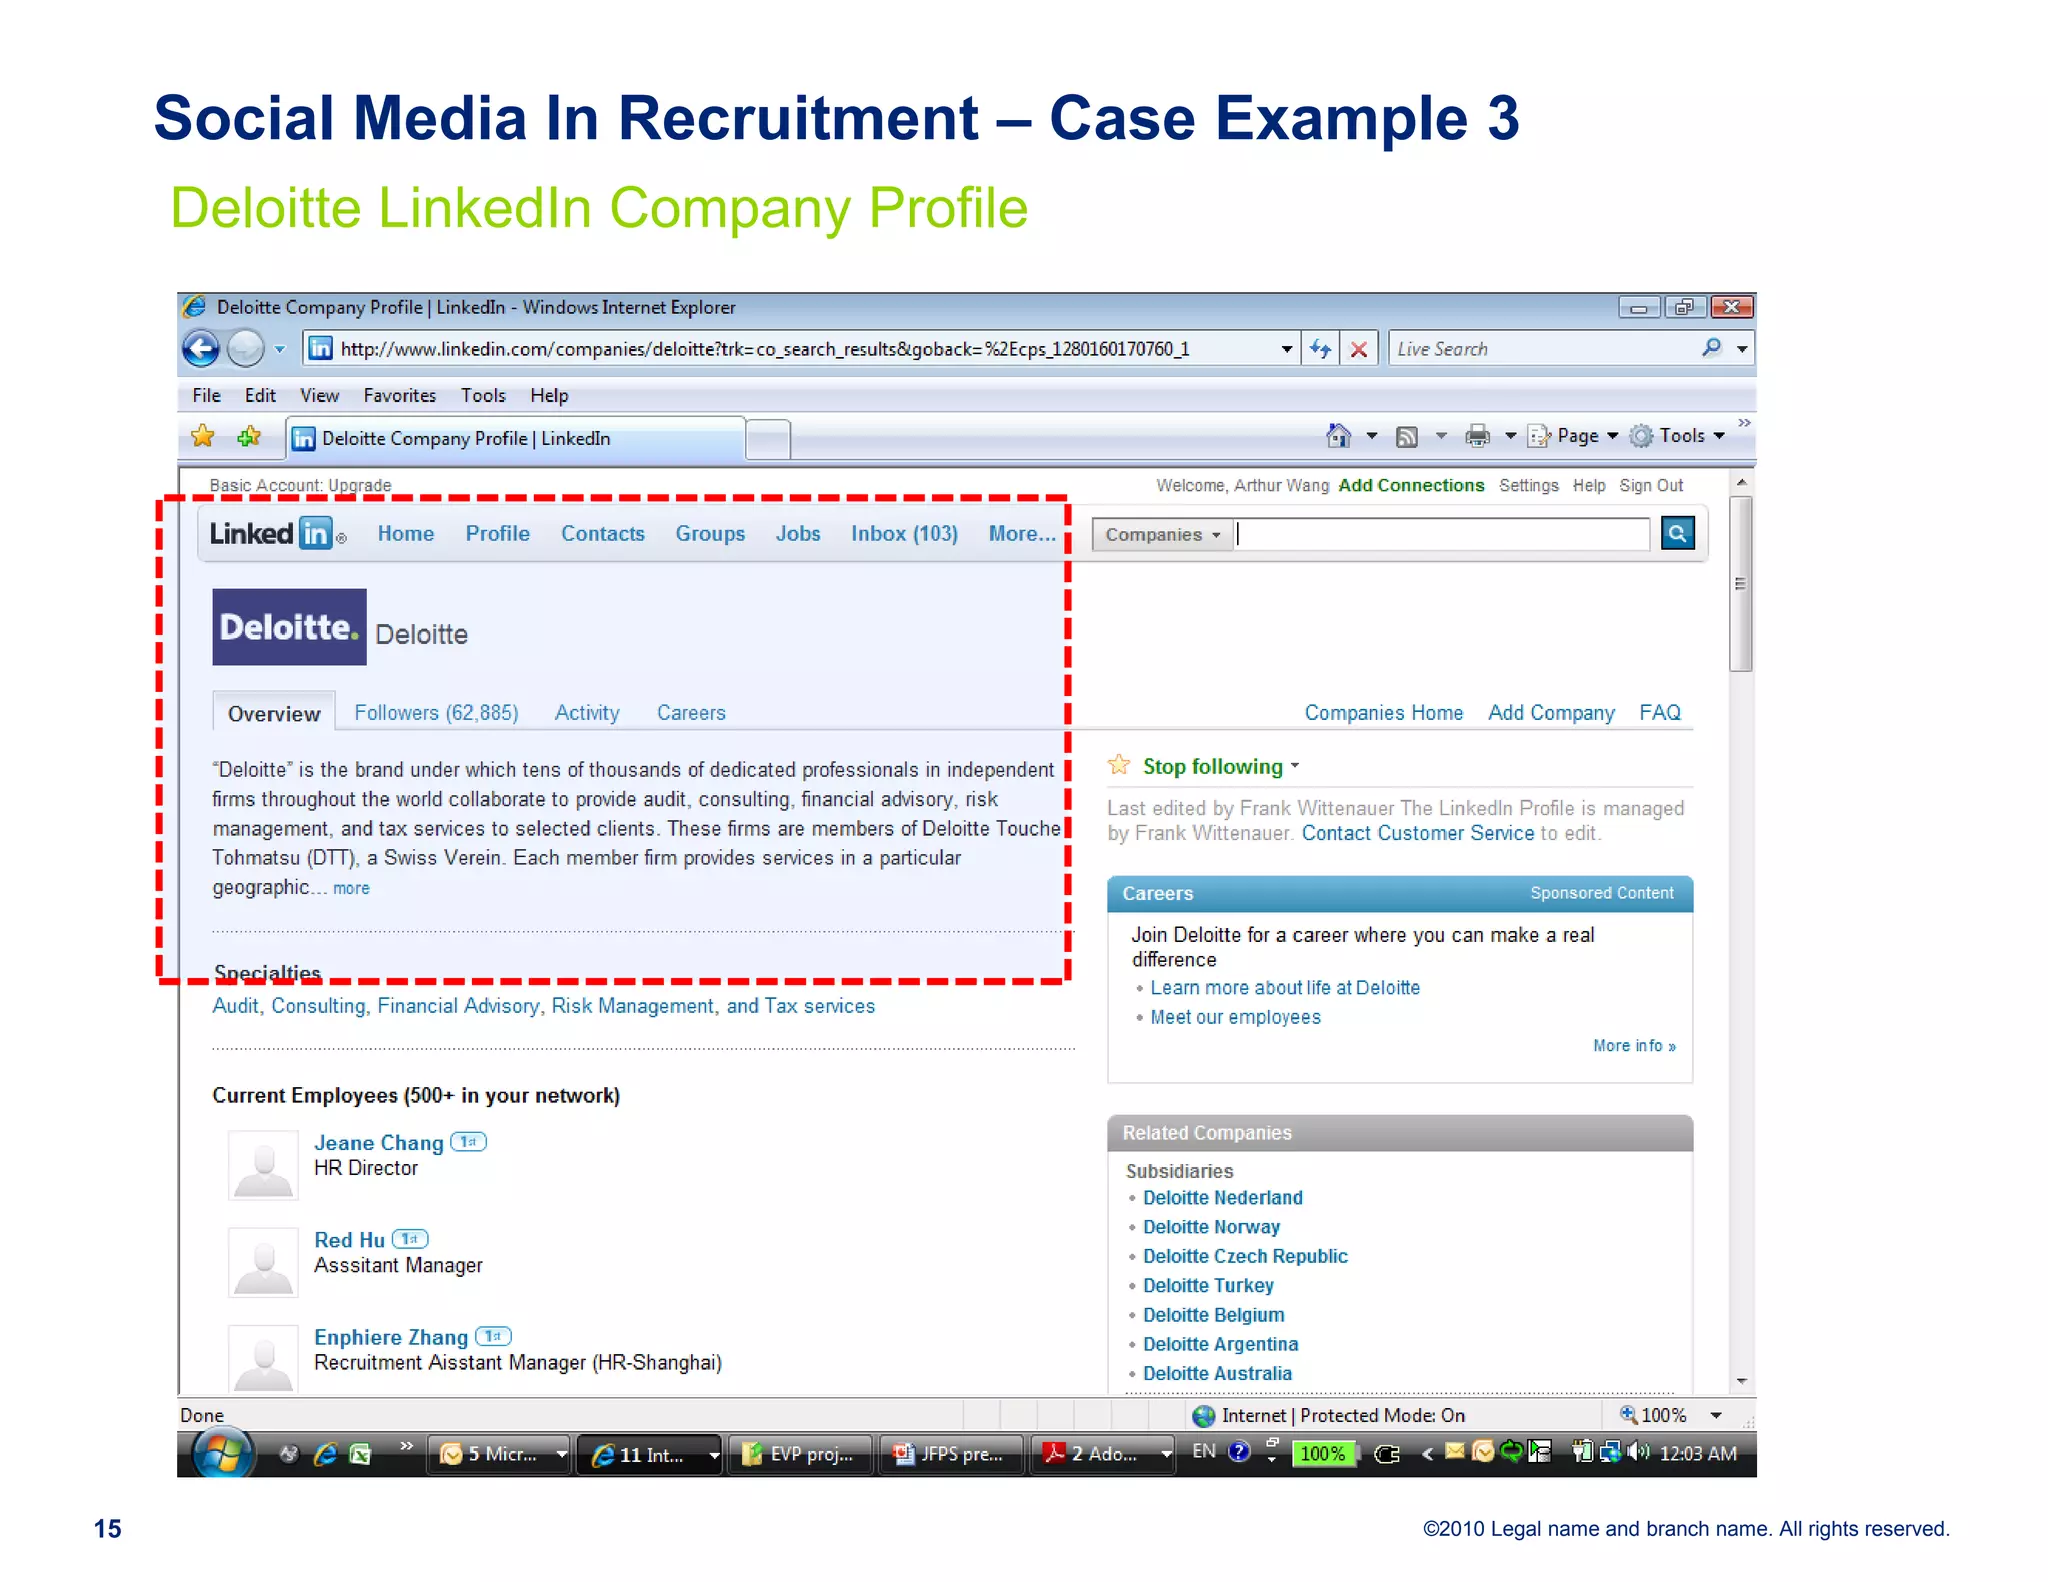Open the Edit menu
This screenshot has height=1582, width=2048.
click(x=260, y=395)
